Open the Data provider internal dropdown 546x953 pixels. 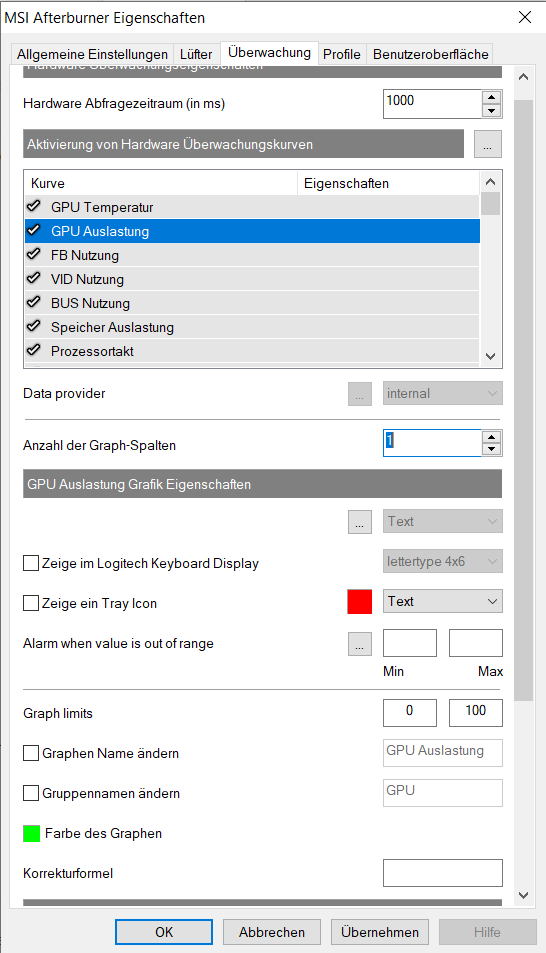click(443, 394)
